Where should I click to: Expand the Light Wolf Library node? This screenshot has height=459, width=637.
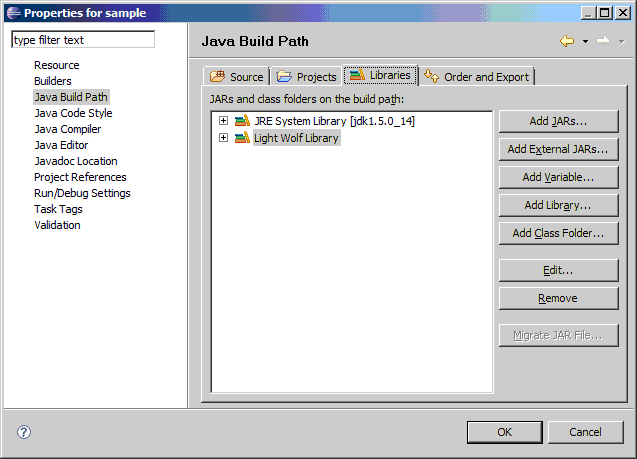(223, 138)
